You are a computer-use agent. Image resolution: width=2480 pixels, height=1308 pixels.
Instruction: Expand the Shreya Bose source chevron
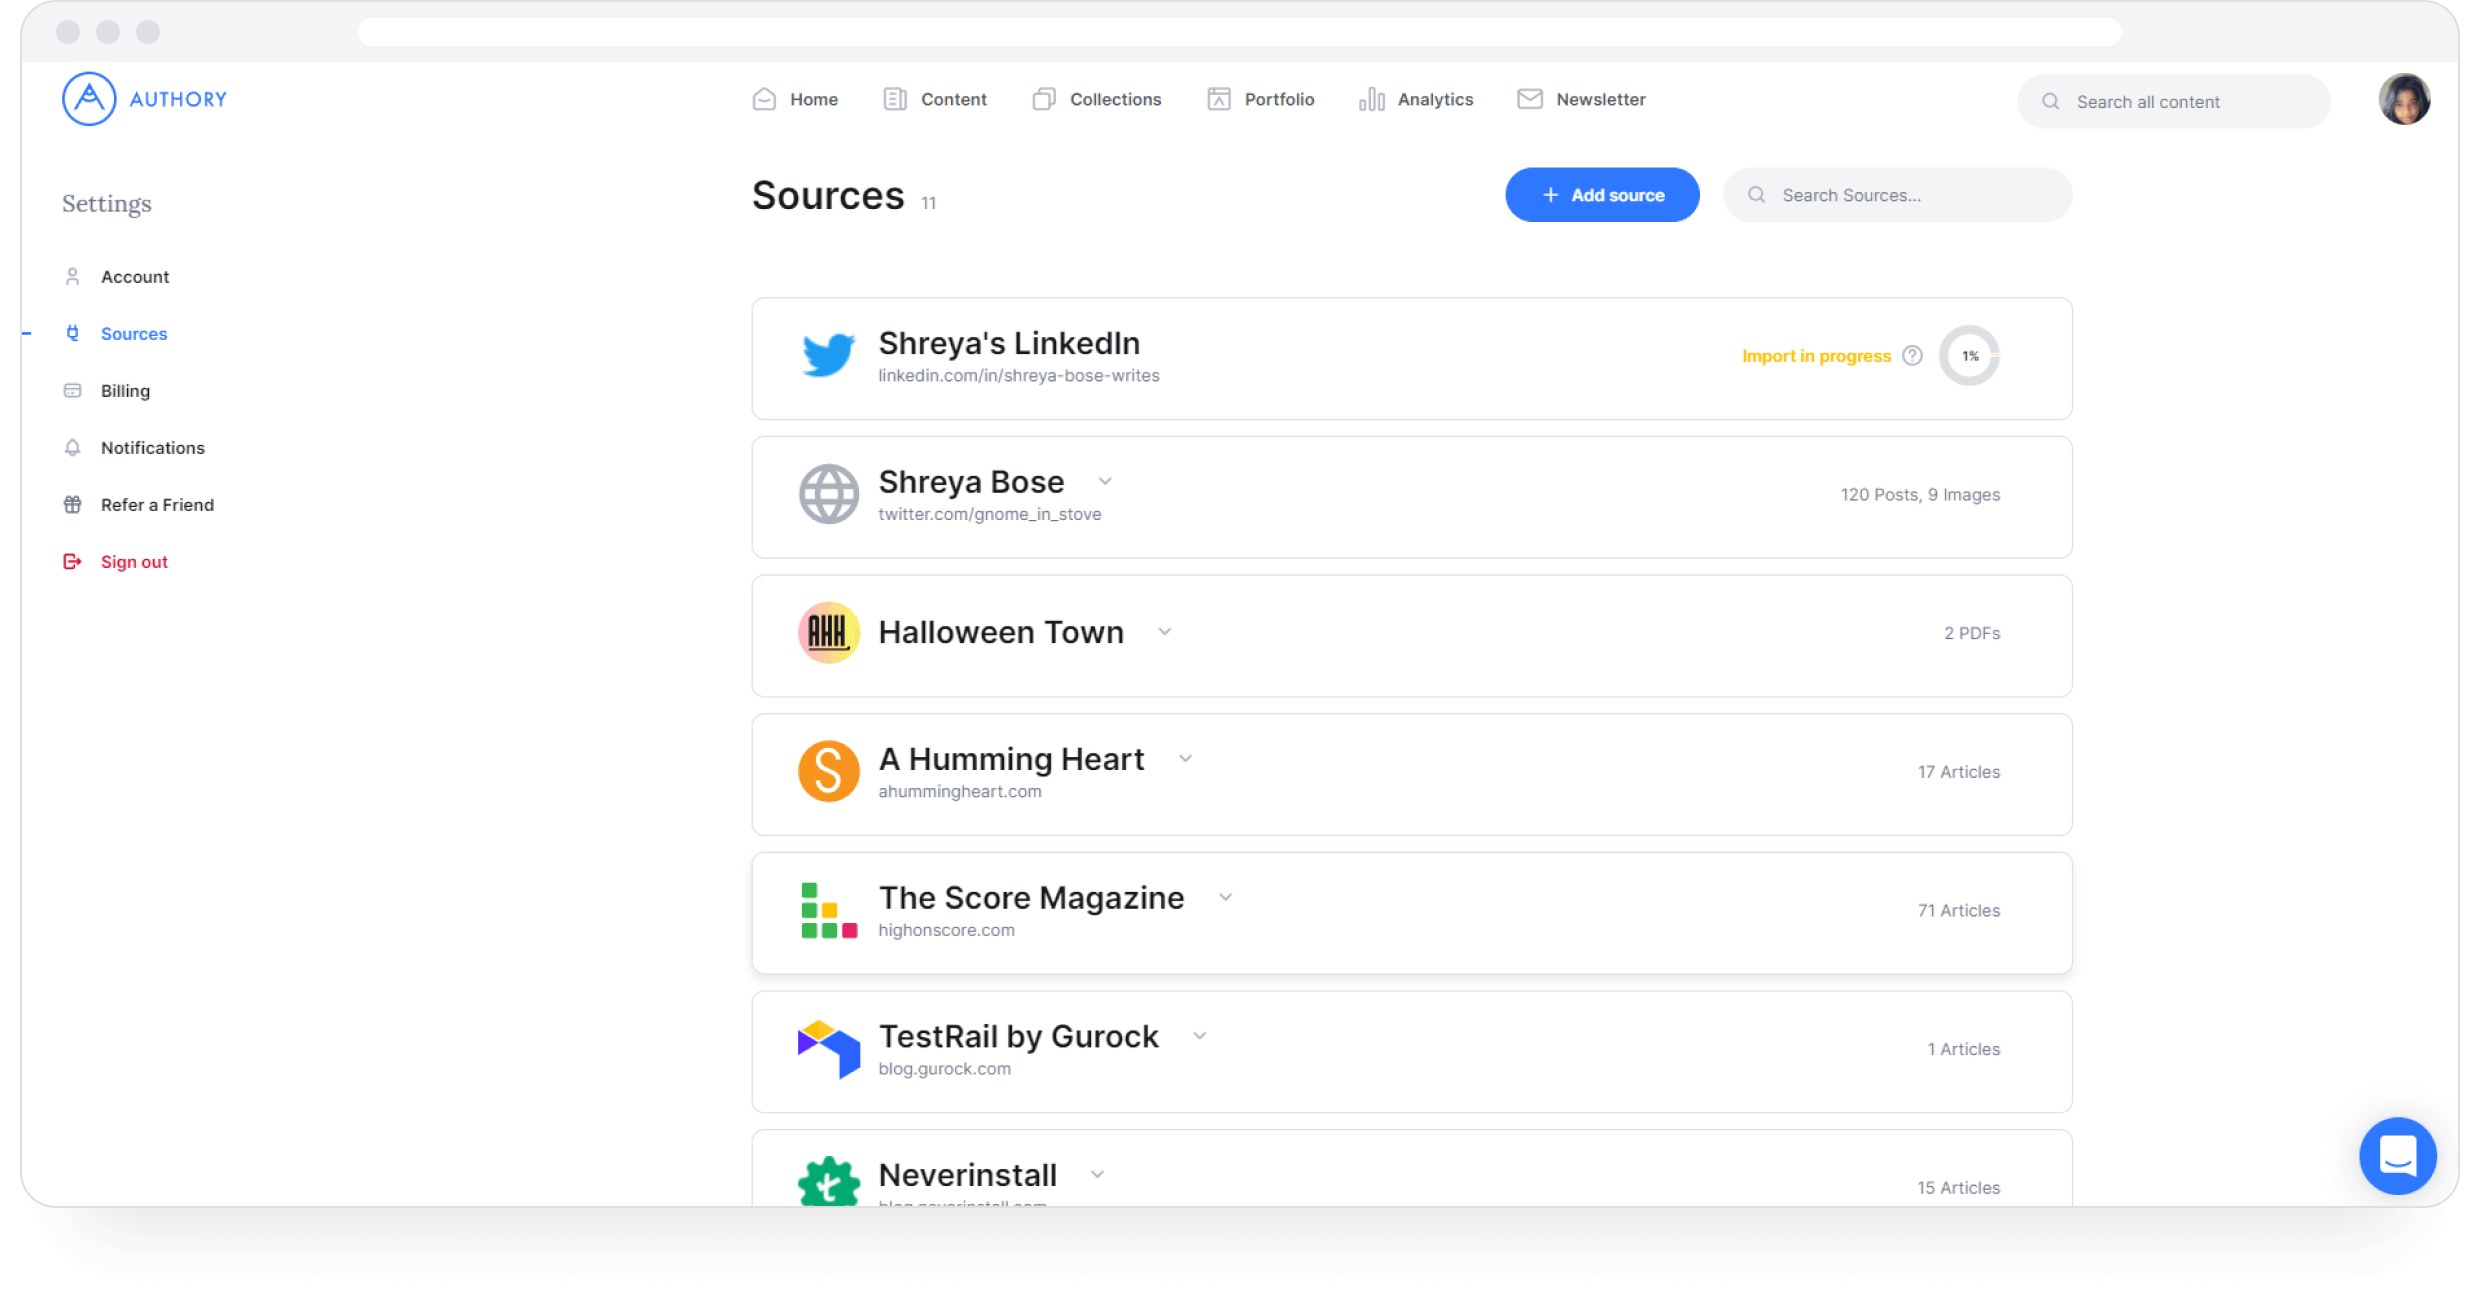[1105, 481]
